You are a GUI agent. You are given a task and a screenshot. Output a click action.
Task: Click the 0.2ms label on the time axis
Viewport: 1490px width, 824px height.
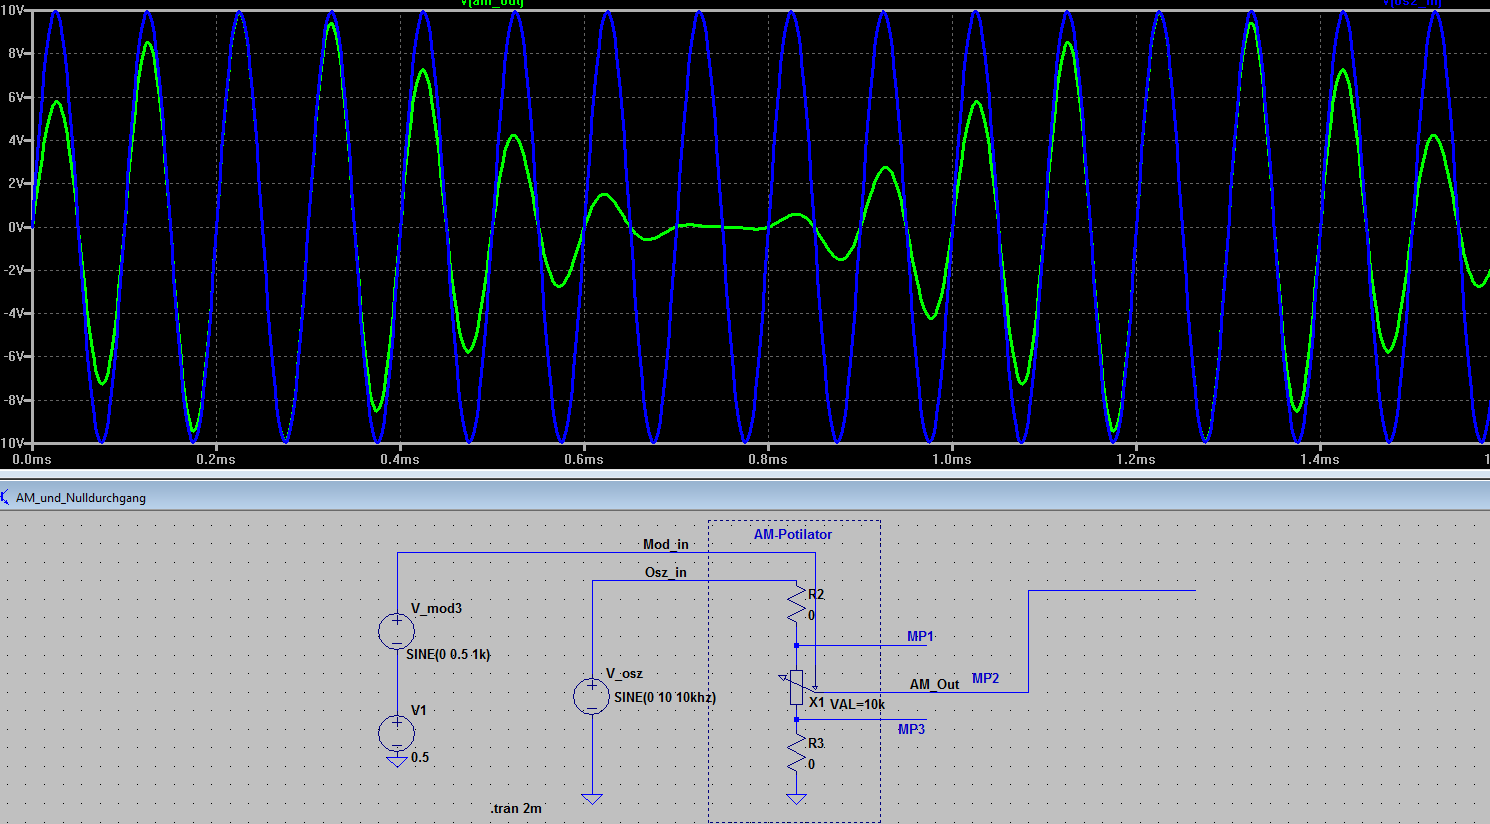pyautogui.click(x=215, y=459)
